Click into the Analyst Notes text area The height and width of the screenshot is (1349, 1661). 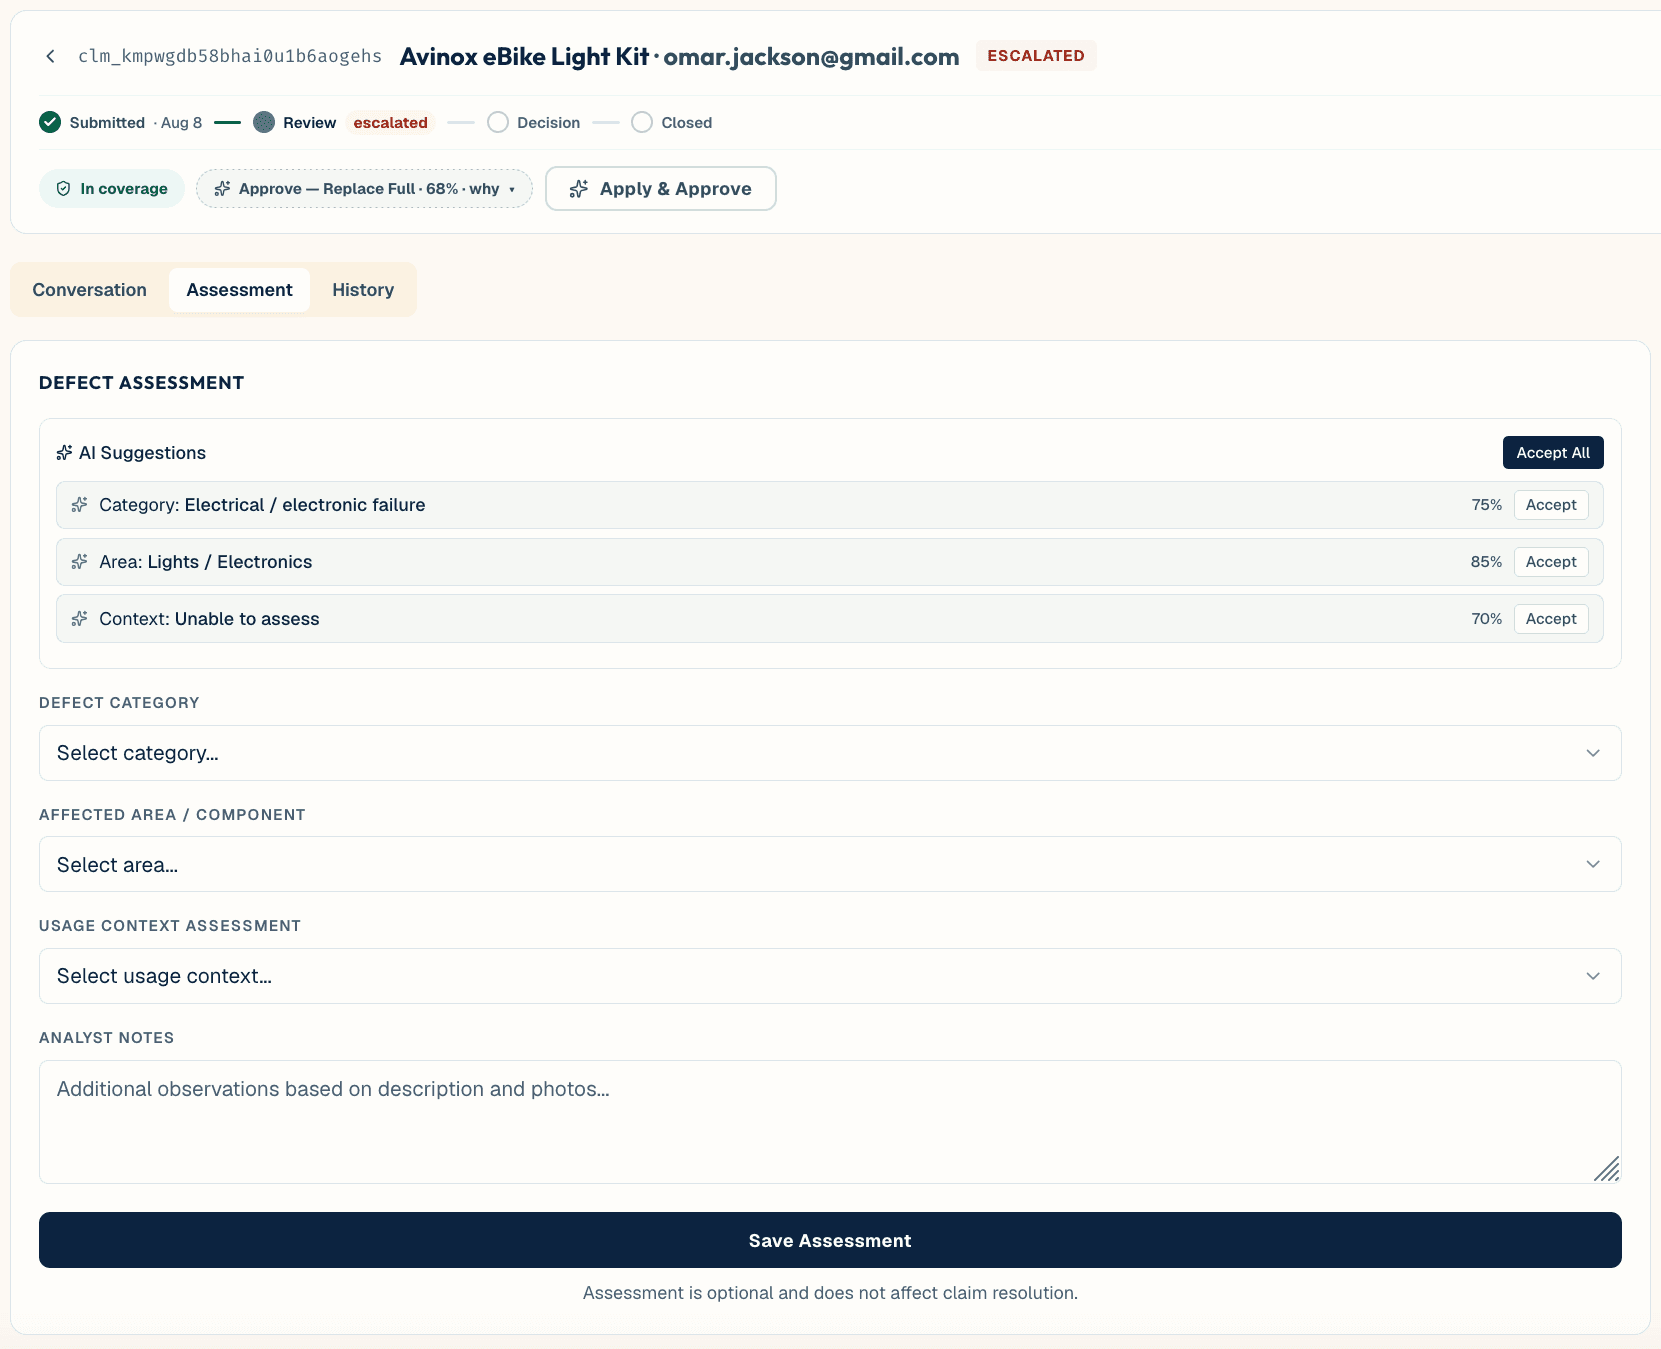coord(830,1122)
